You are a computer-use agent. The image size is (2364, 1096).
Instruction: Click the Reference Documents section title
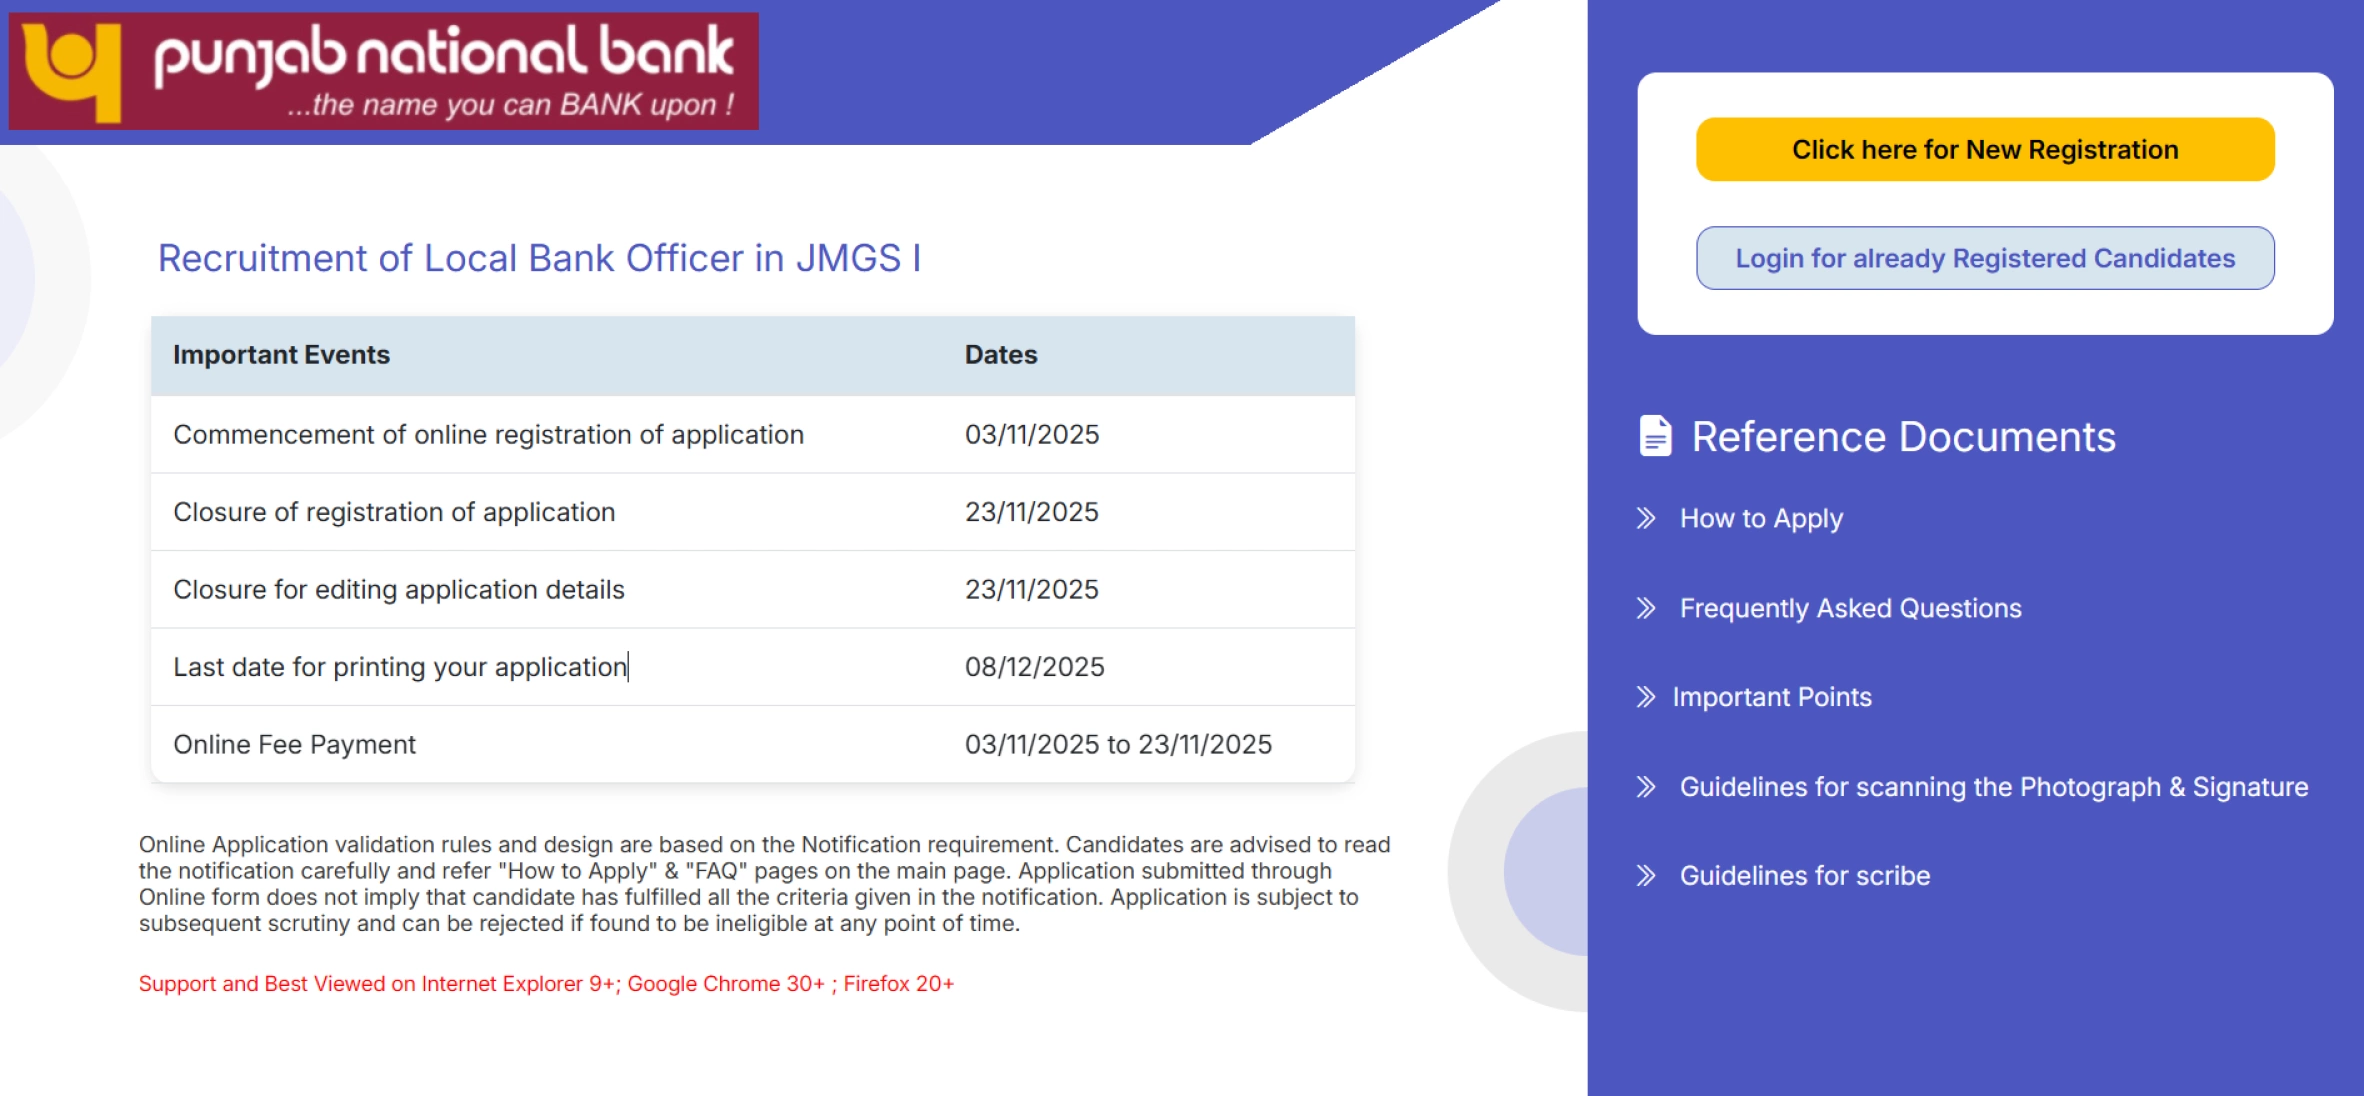1903,436
